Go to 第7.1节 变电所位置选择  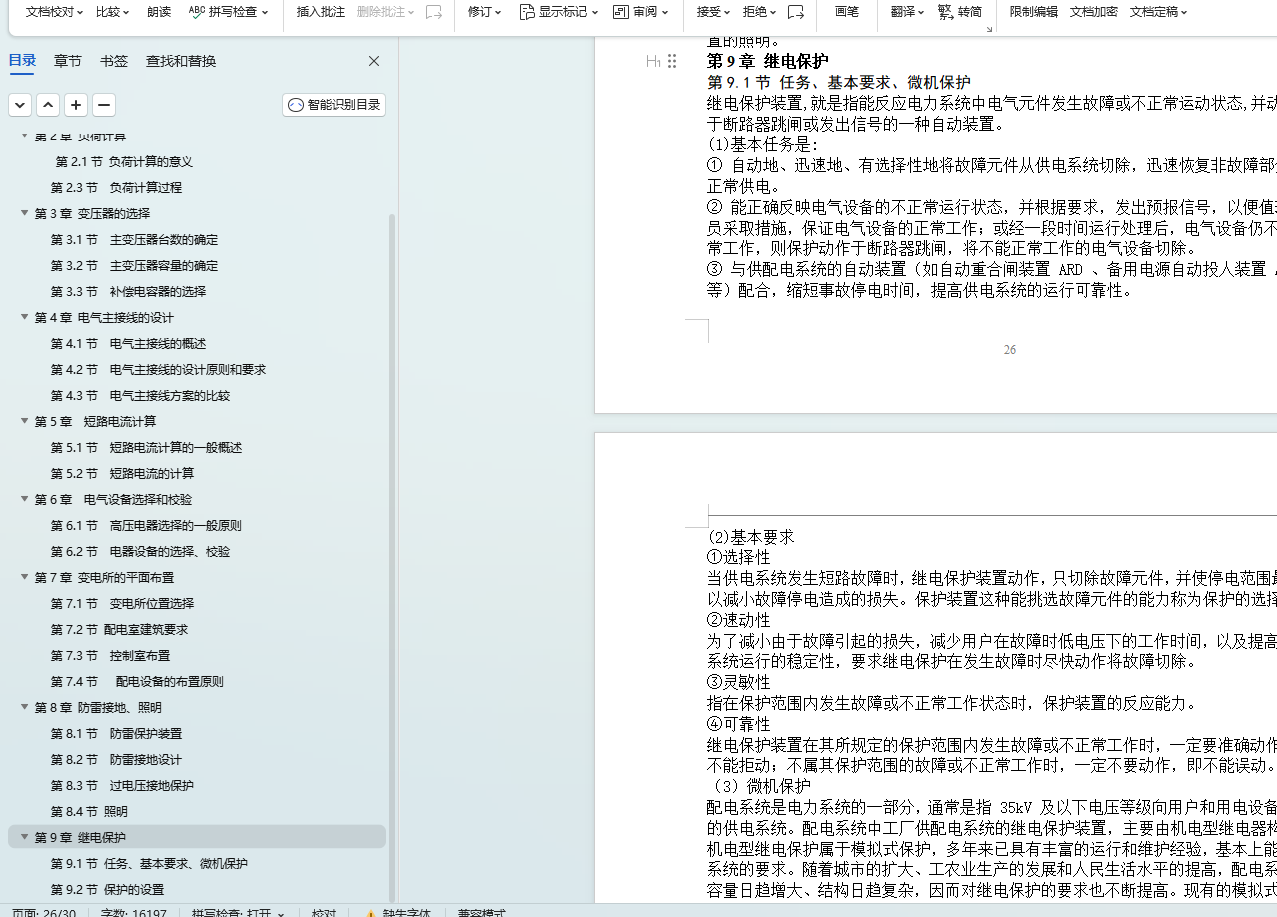click(122, 603)
